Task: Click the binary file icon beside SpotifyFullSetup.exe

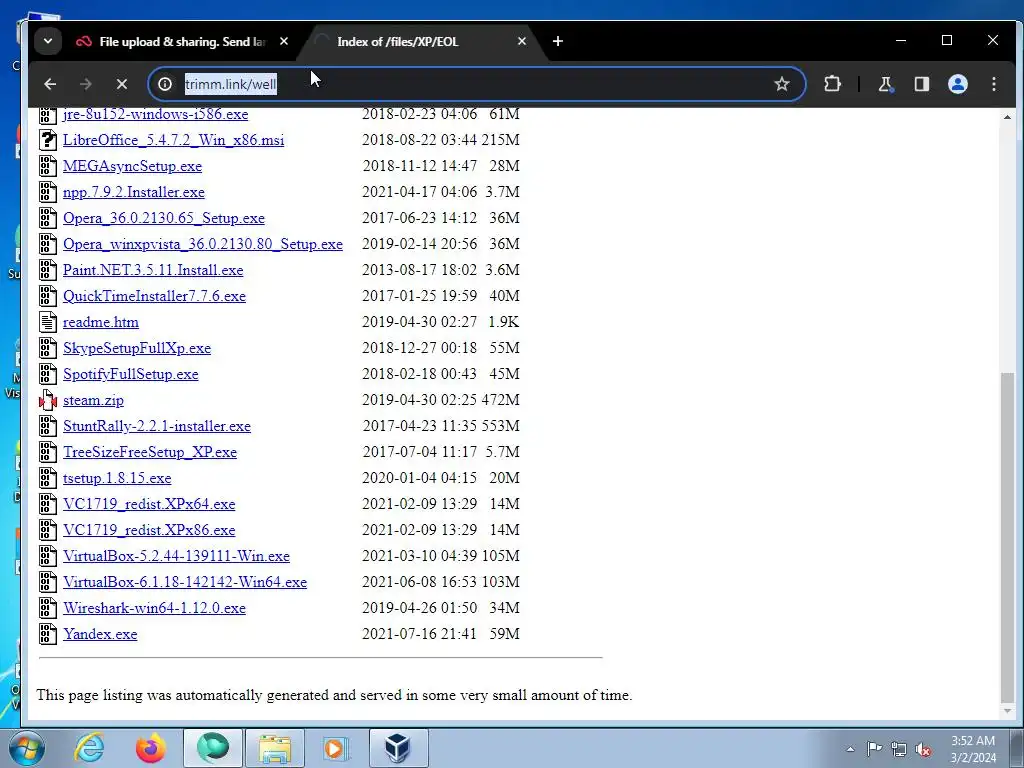Action: click(48, 374)
